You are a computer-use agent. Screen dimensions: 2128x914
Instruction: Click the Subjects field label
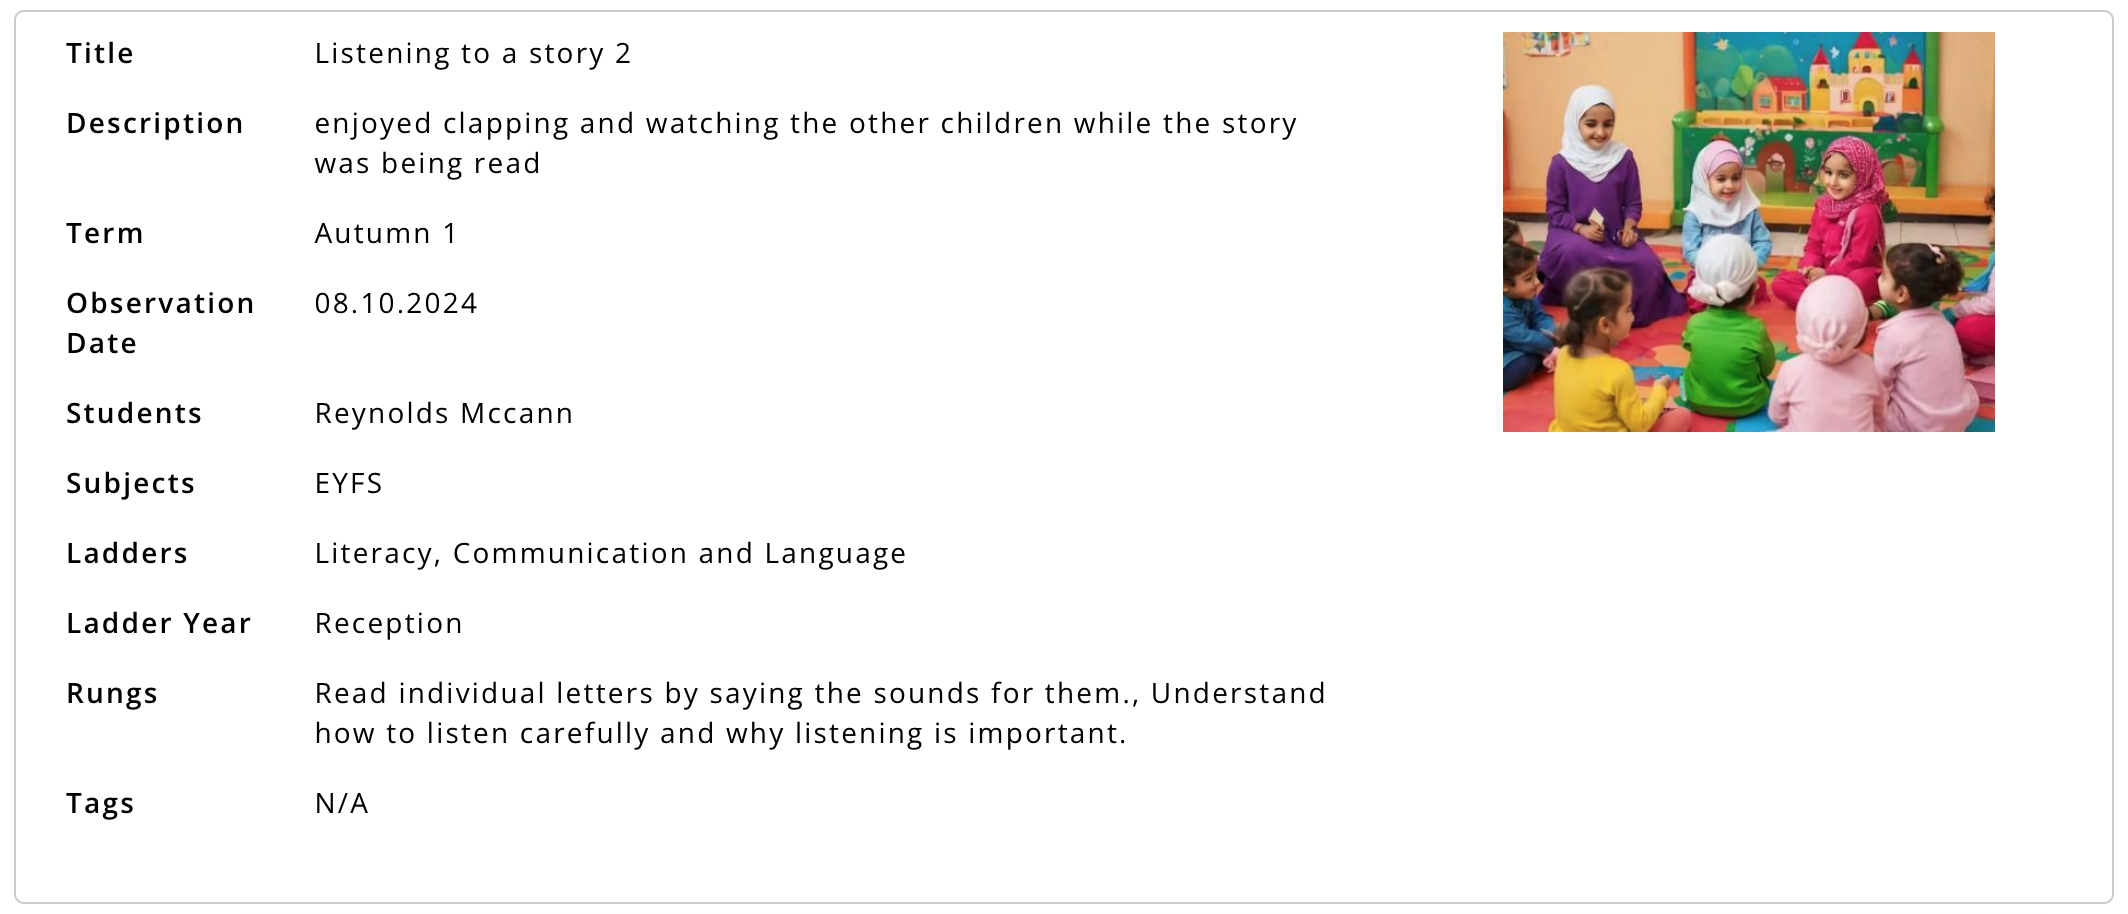click(131, 483)
